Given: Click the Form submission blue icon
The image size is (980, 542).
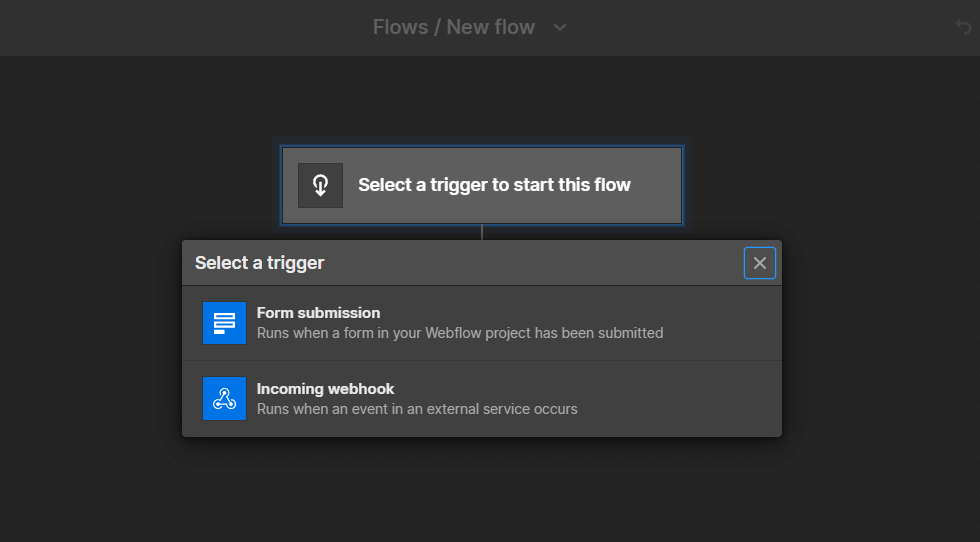Looking at the screenshot, I should (x=224, y=323).
